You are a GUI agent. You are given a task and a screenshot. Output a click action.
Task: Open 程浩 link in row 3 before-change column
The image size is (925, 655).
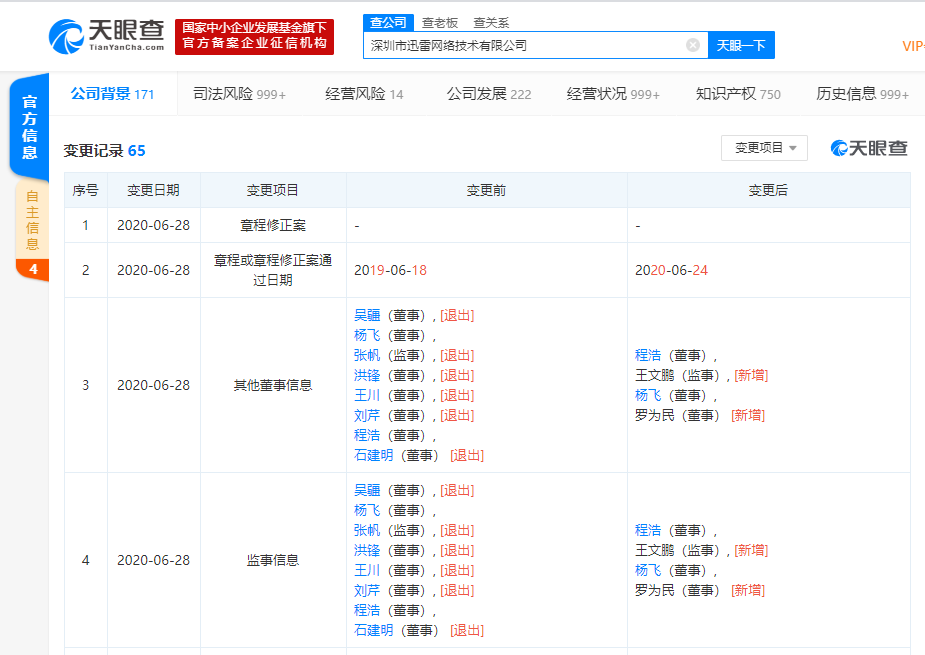367,435
